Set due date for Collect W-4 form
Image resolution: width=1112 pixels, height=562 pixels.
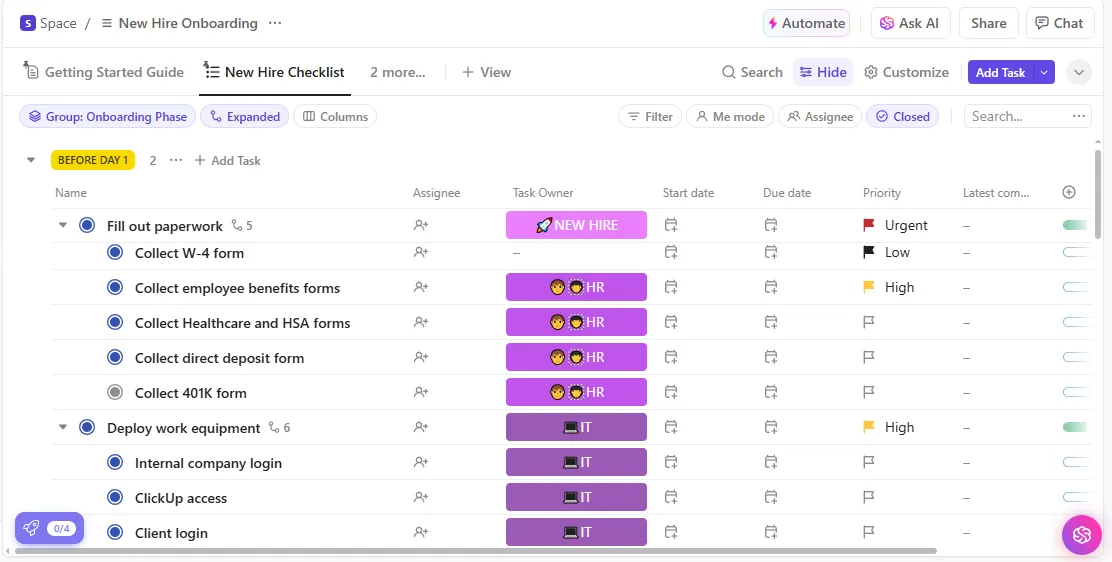(x=771, y=252)
